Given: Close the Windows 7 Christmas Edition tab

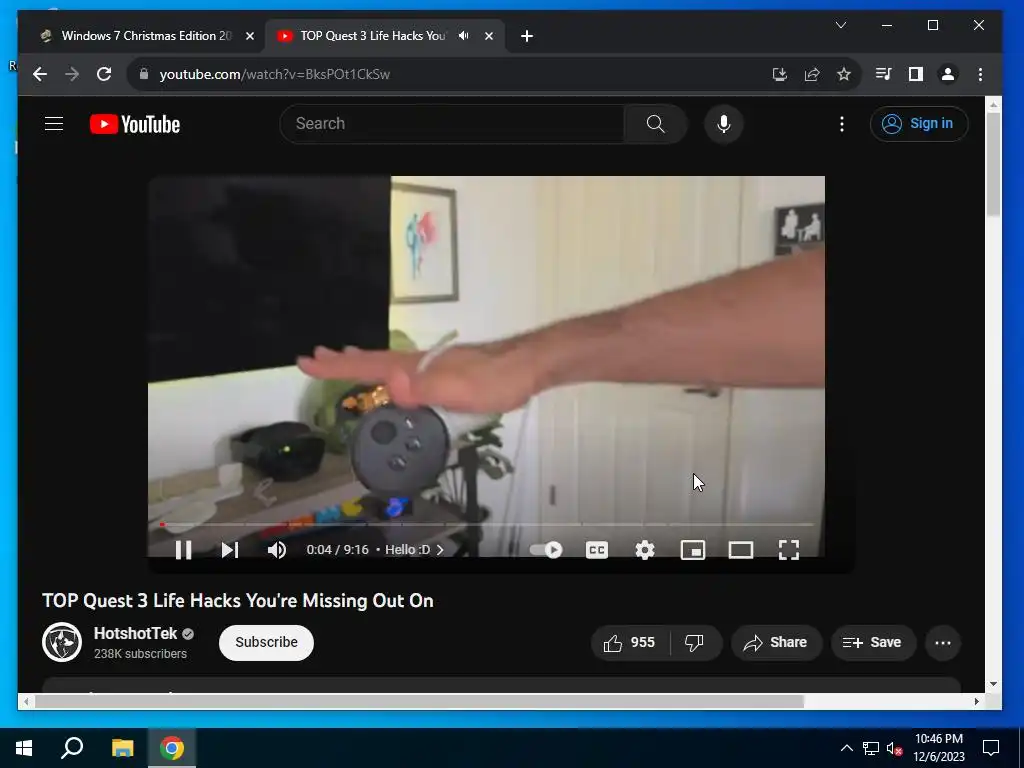Looking at the screenshot, I should pos(249,36).
